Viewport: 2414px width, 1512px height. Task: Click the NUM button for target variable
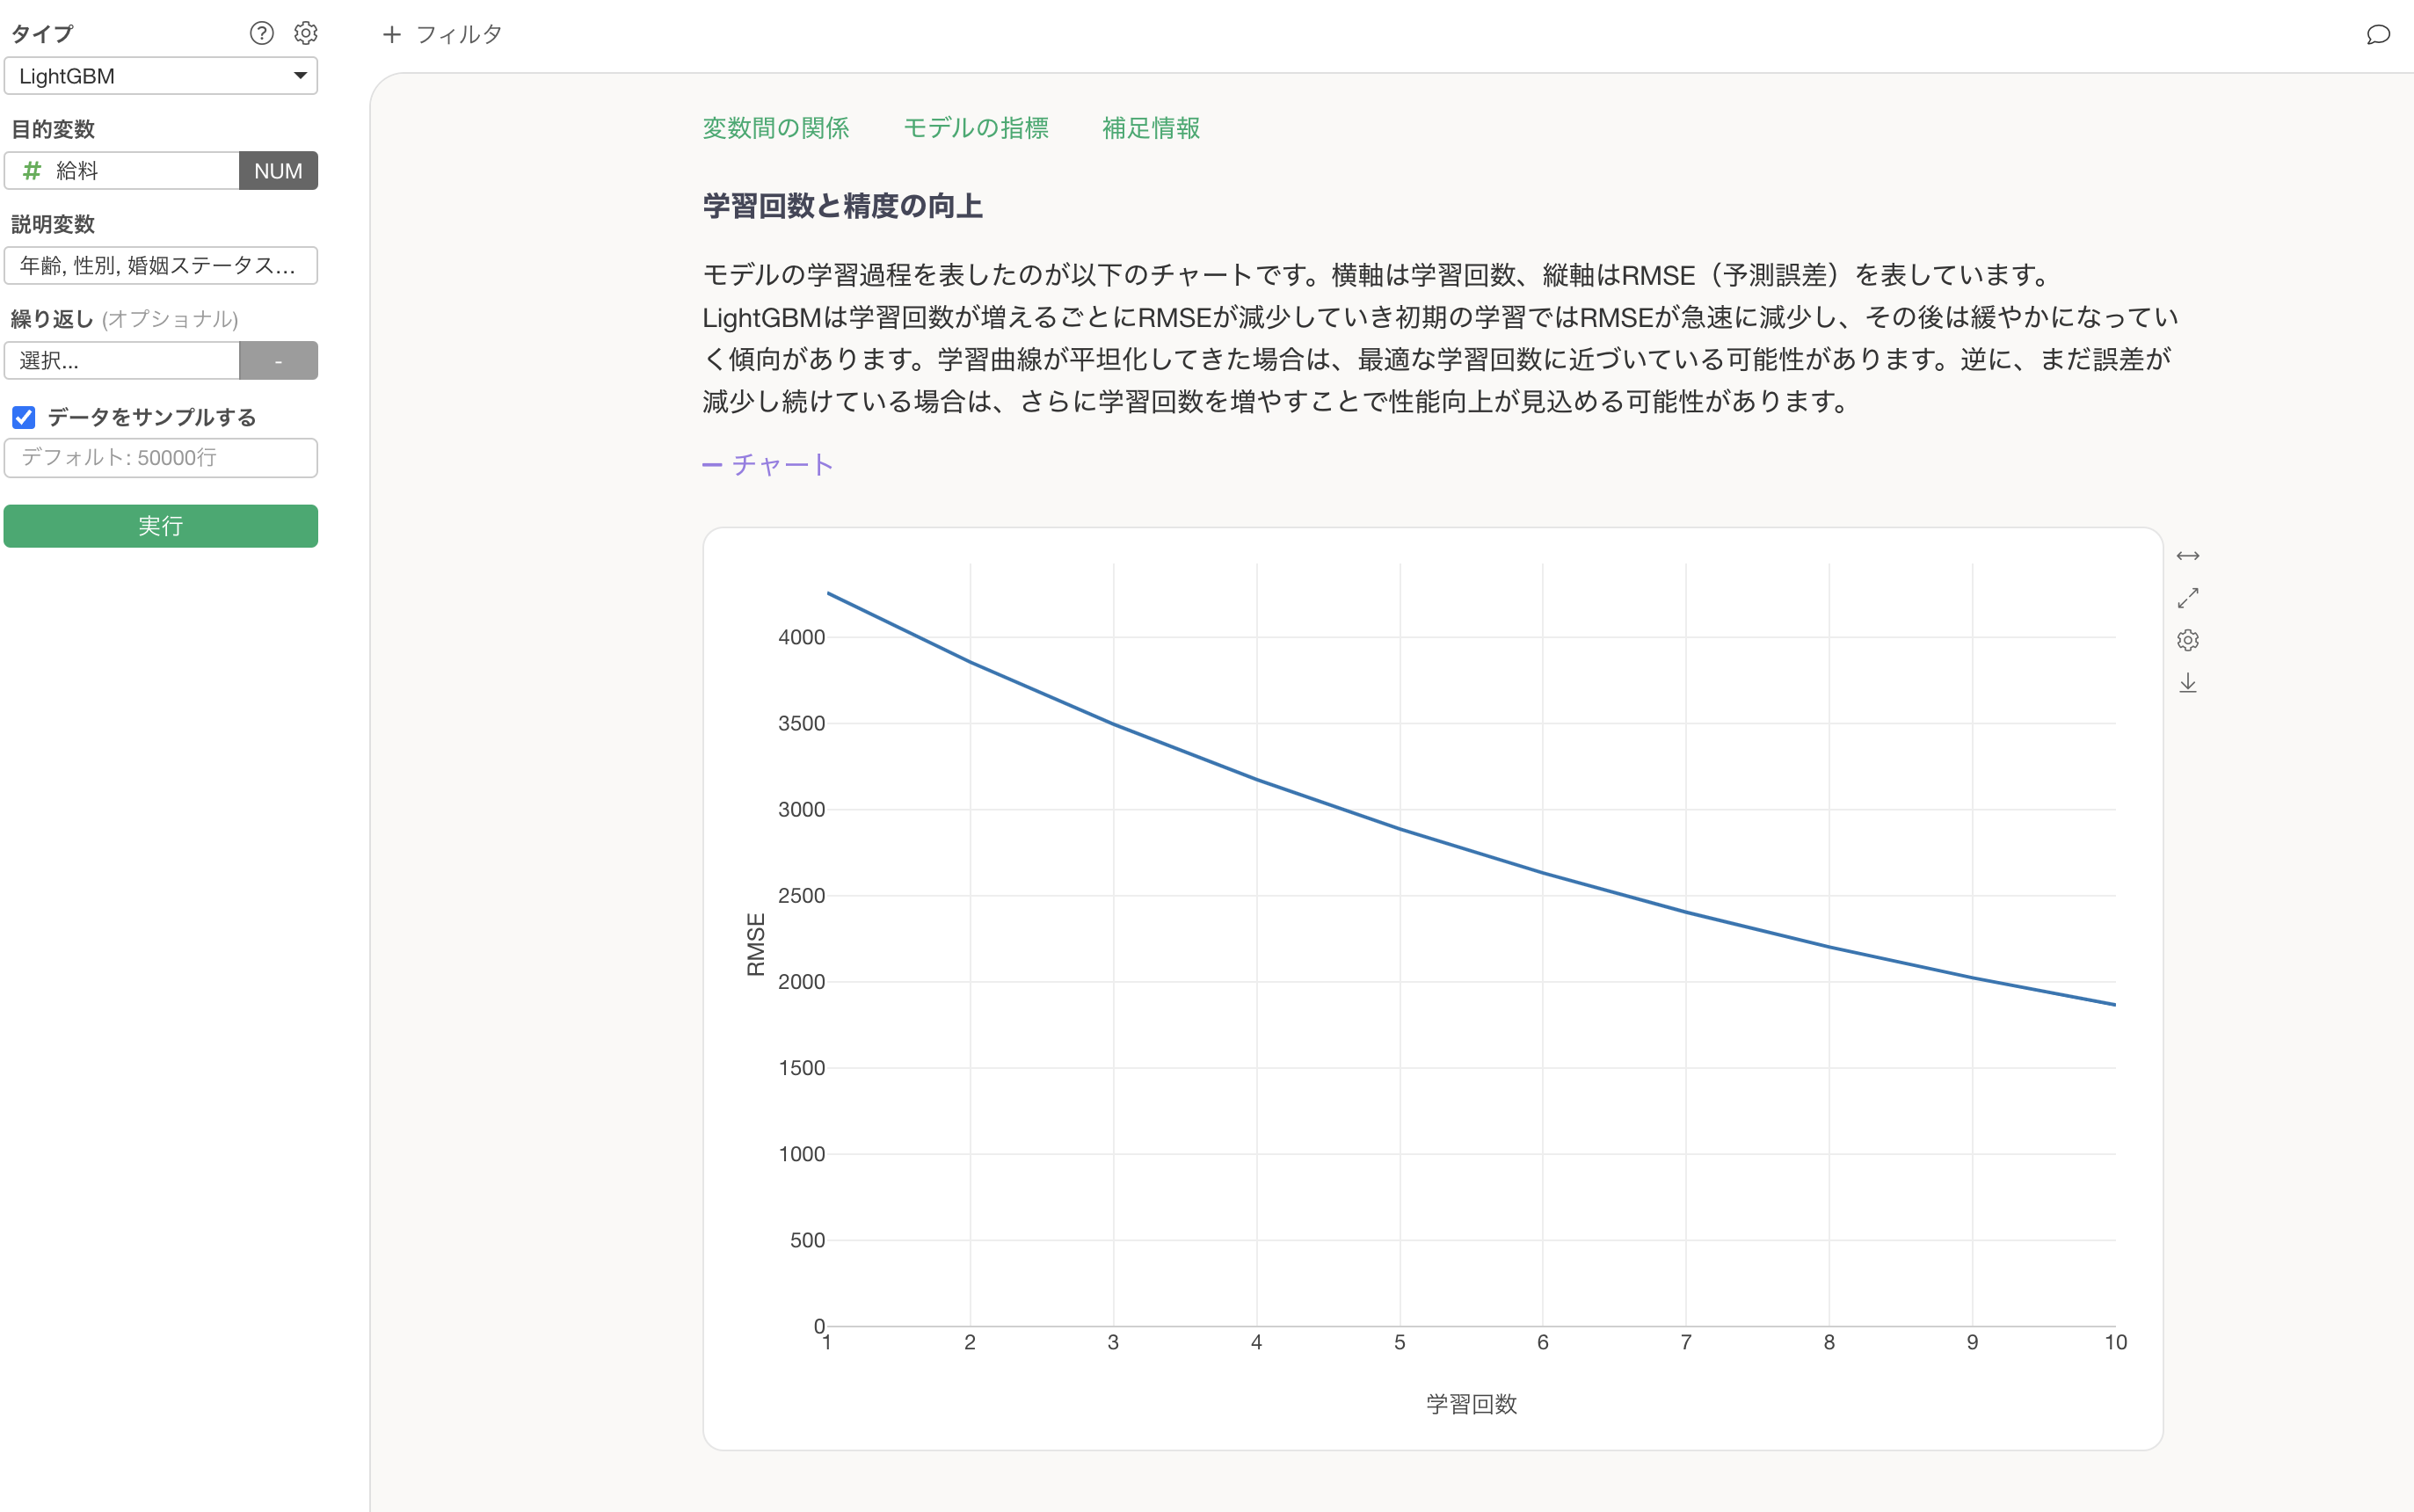[278, 171]
